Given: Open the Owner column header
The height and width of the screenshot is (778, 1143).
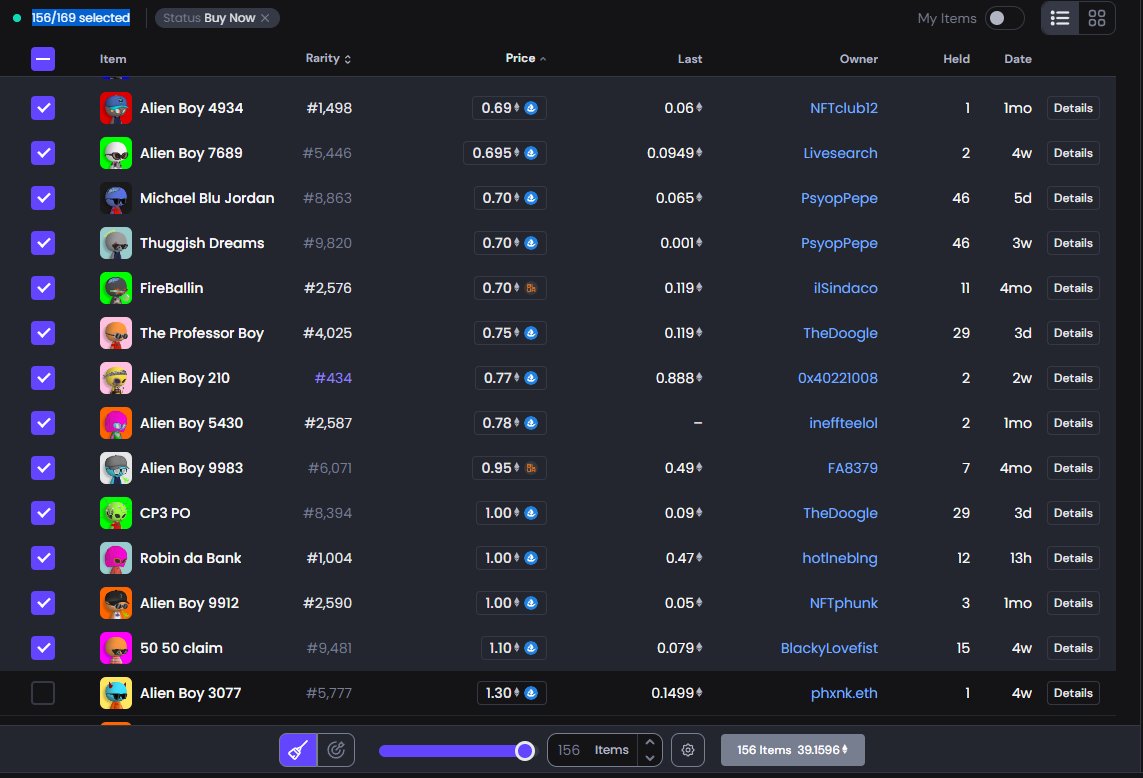Looking at the screenshot, I should click(858, 58).
